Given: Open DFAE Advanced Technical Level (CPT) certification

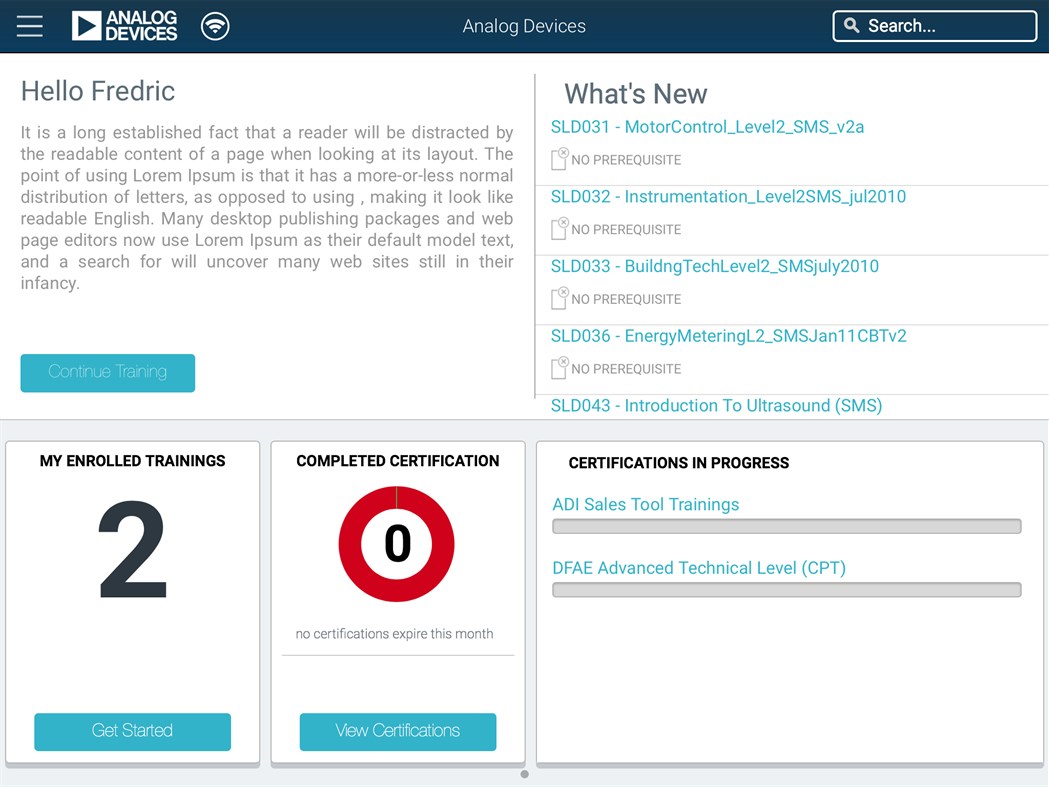Looking at the screenshot, I should (699, 567).
